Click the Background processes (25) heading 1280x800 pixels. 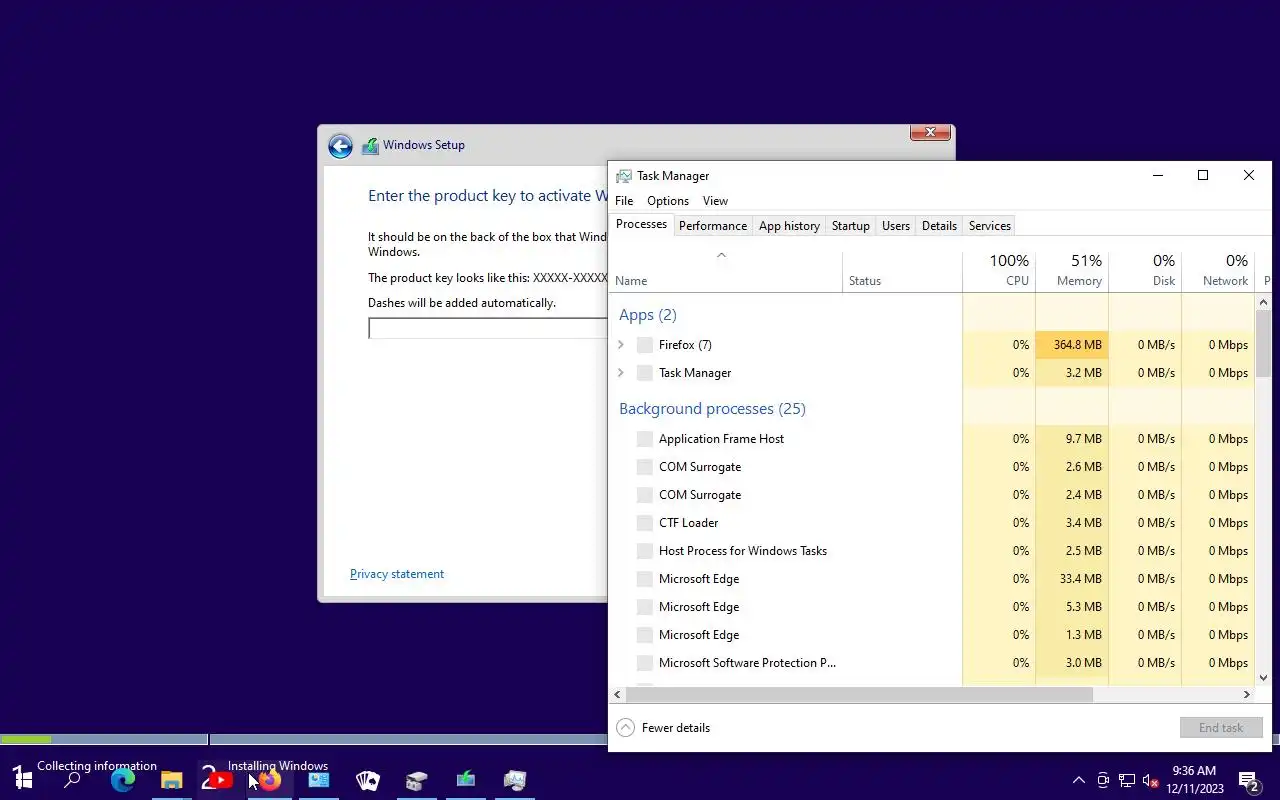[712, 409]
